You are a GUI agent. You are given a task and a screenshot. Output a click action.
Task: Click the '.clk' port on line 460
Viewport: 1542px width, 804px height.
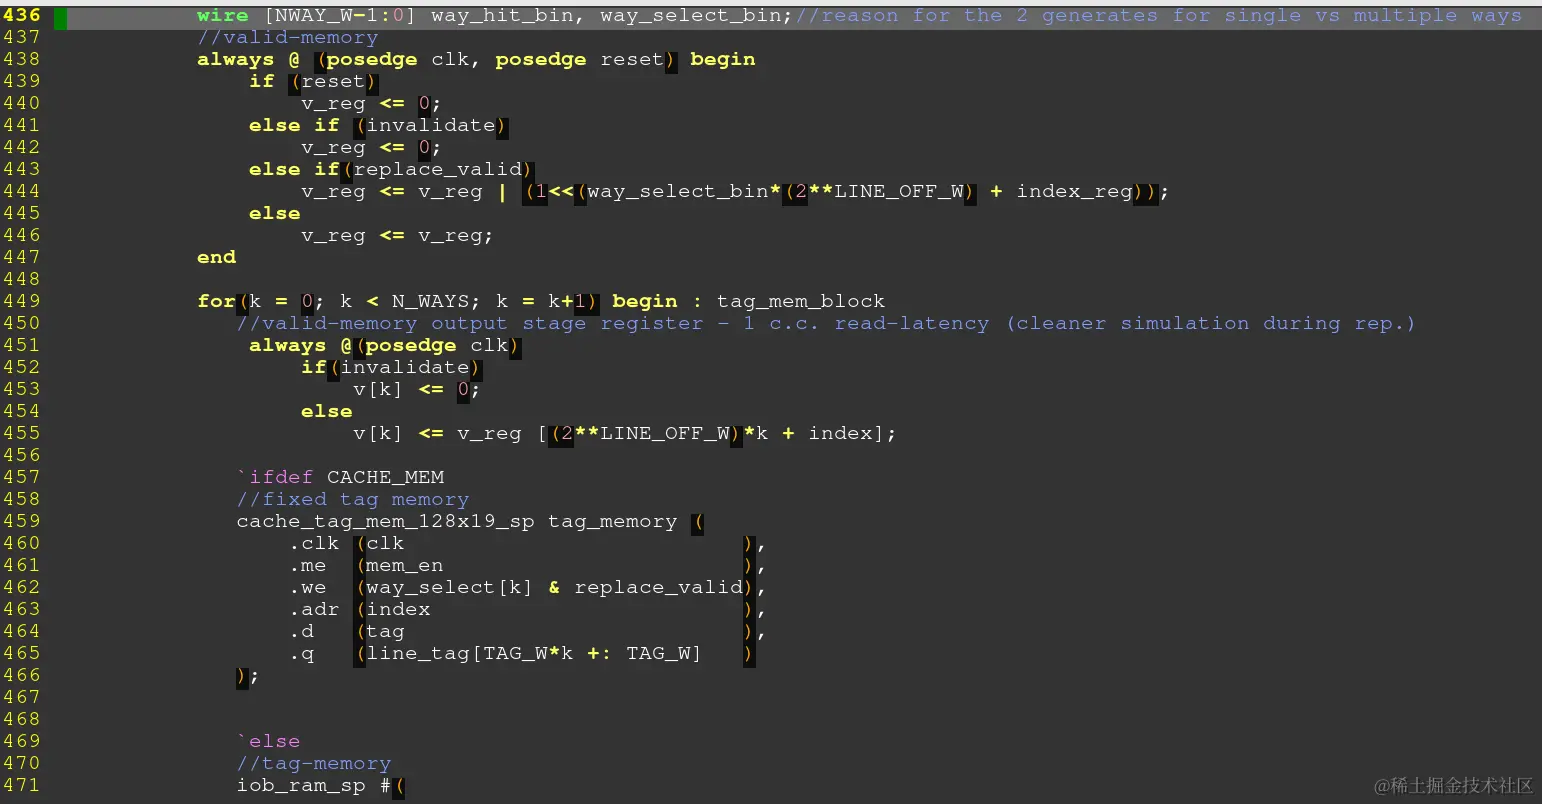pos(314,544)
